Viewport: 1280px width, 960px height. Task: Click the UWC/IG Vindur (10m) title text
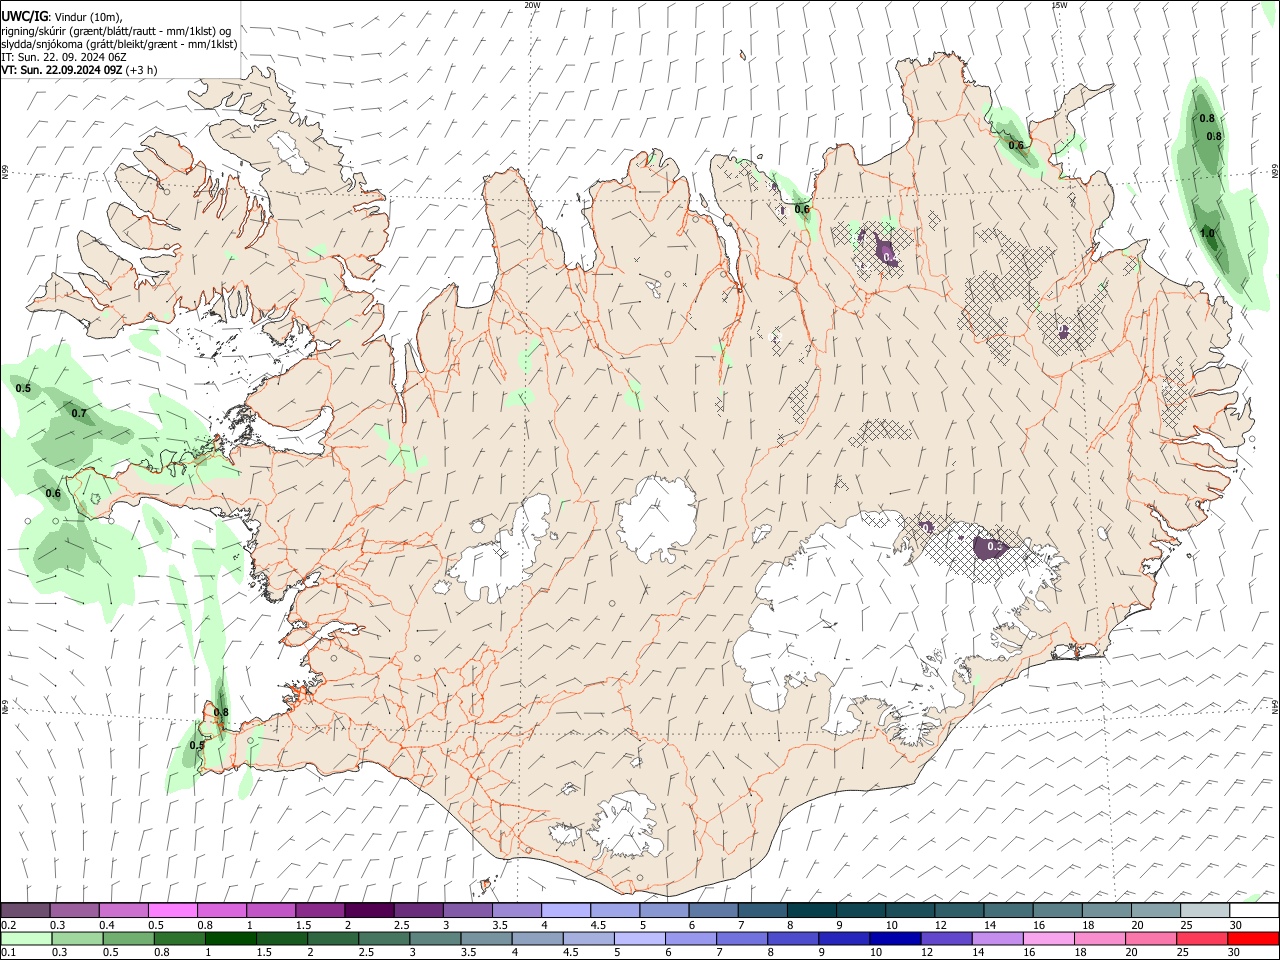(61, 17)
